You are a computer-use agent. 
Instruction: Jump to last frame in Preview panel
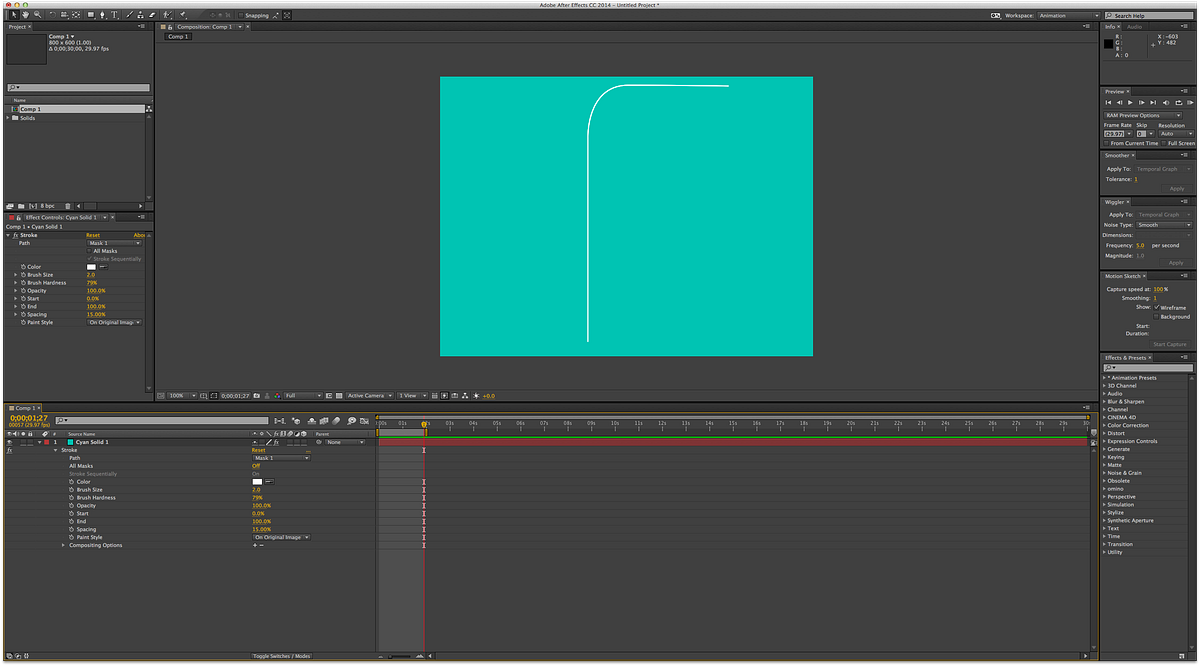click(1153, 103)
